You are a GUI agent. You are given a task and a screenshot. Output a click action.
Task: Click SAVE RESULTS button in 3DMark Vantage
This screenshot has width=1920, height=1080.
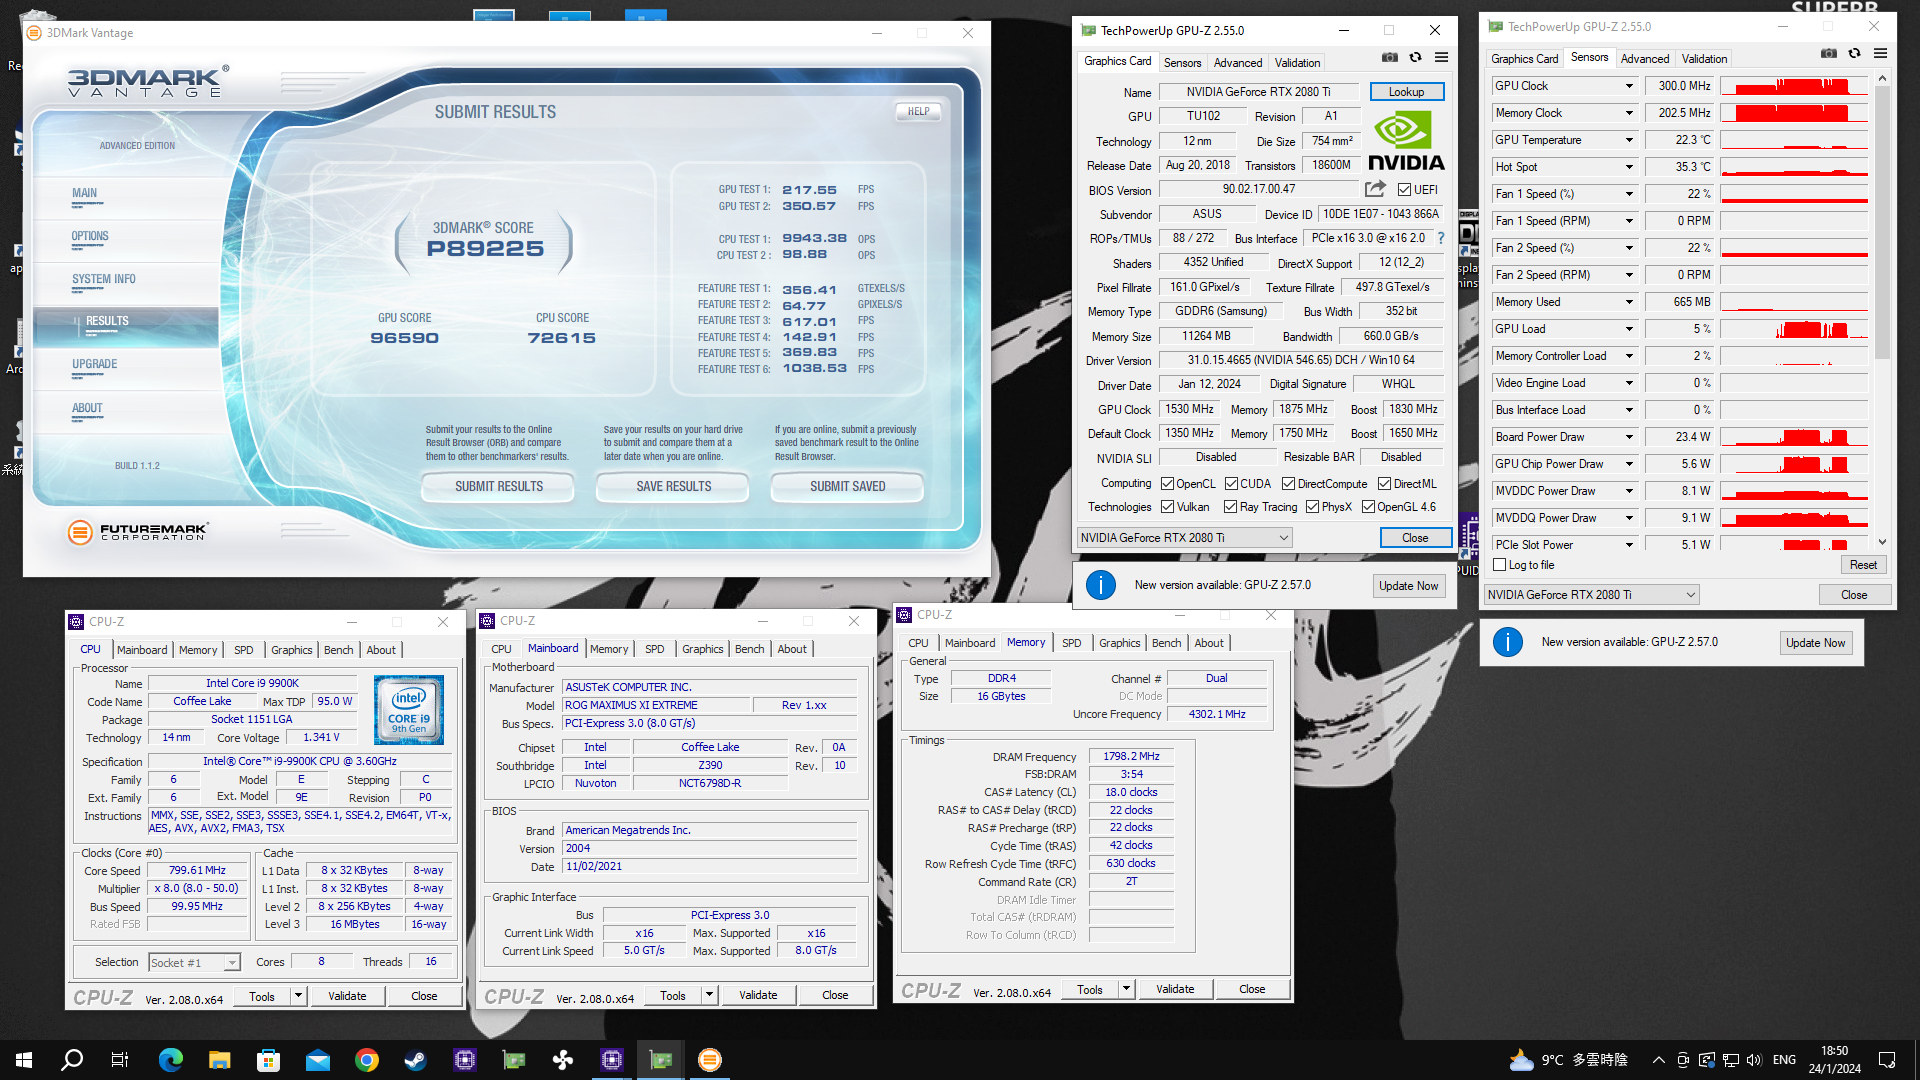pos(673,487)
